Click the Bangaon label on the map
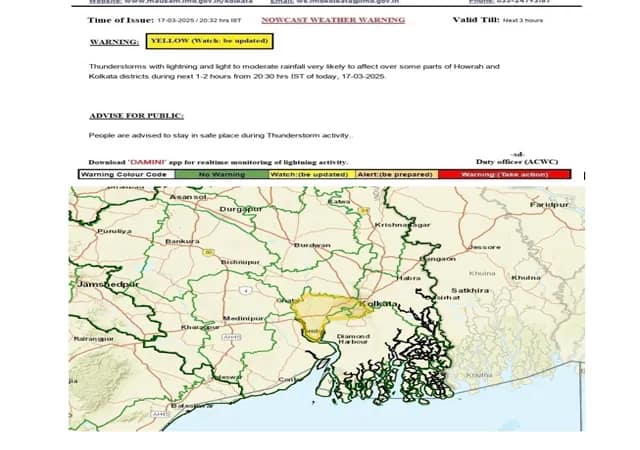 (438, 259)
